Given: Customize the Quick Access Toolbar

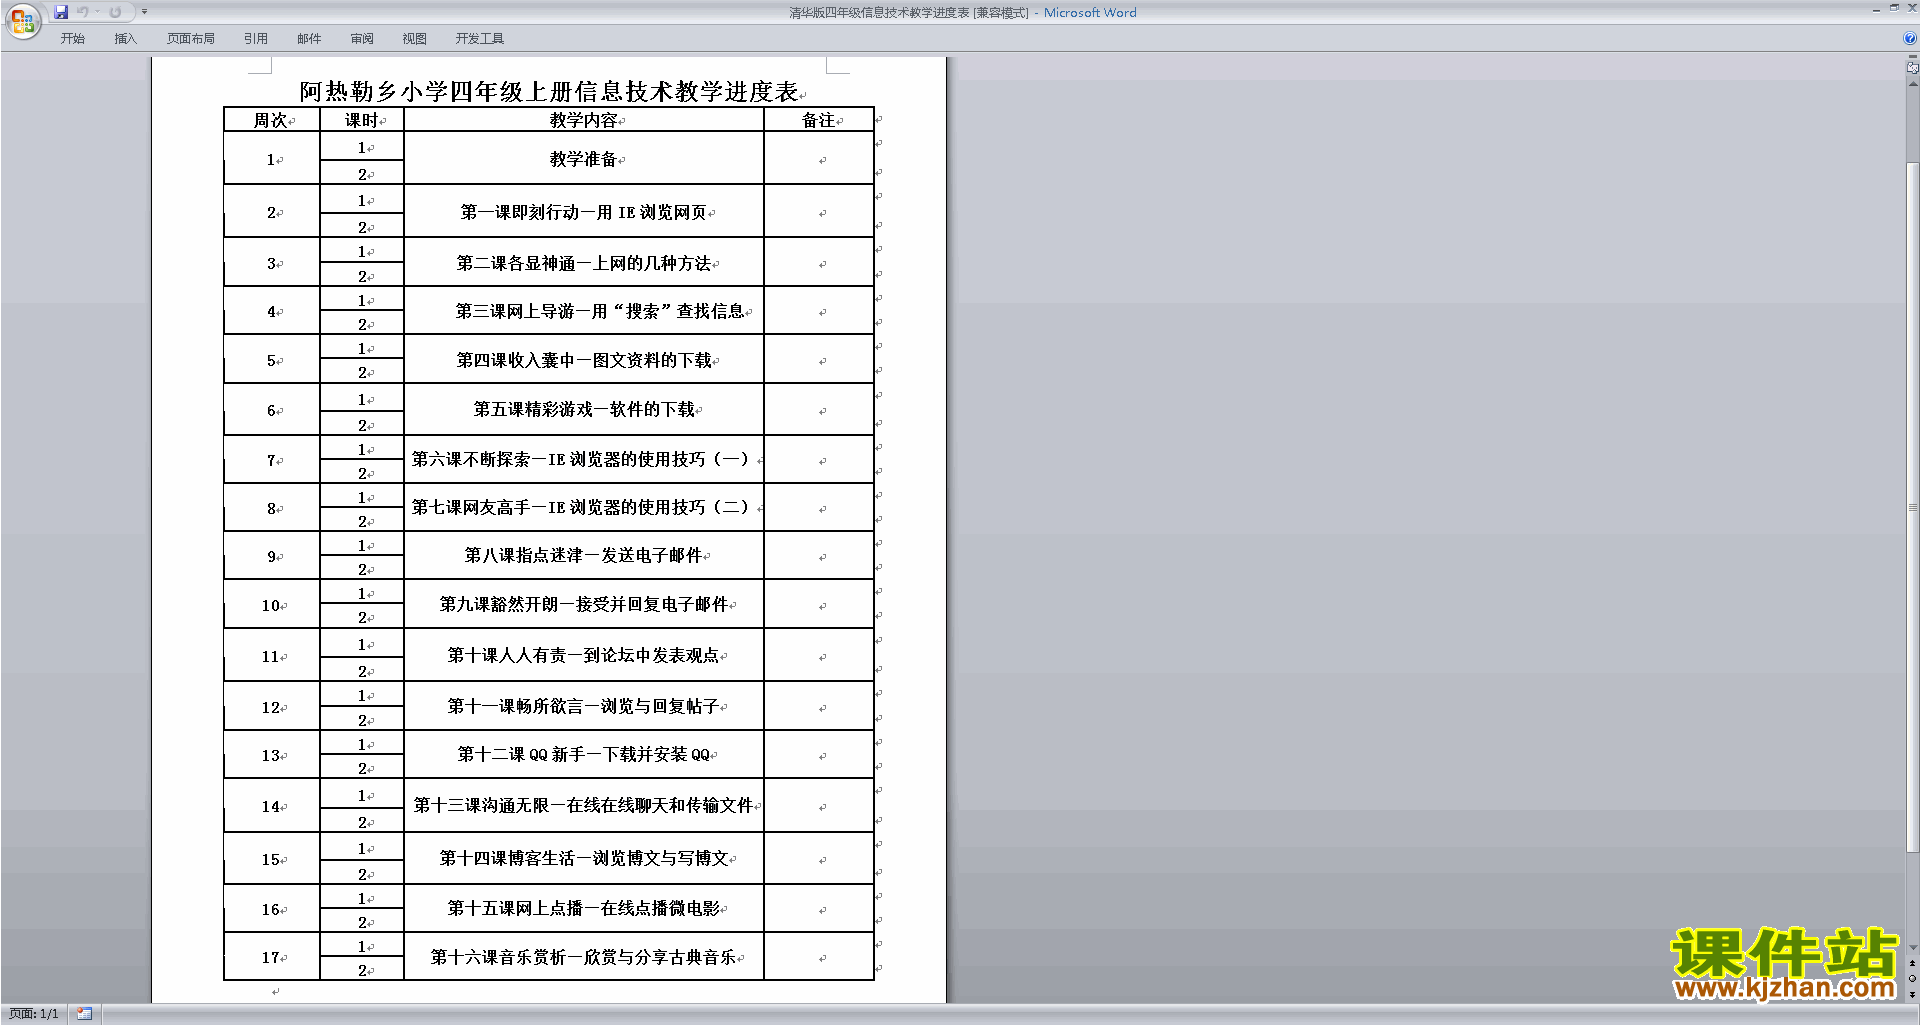Looking at the screenshot, I should [144, 12].
